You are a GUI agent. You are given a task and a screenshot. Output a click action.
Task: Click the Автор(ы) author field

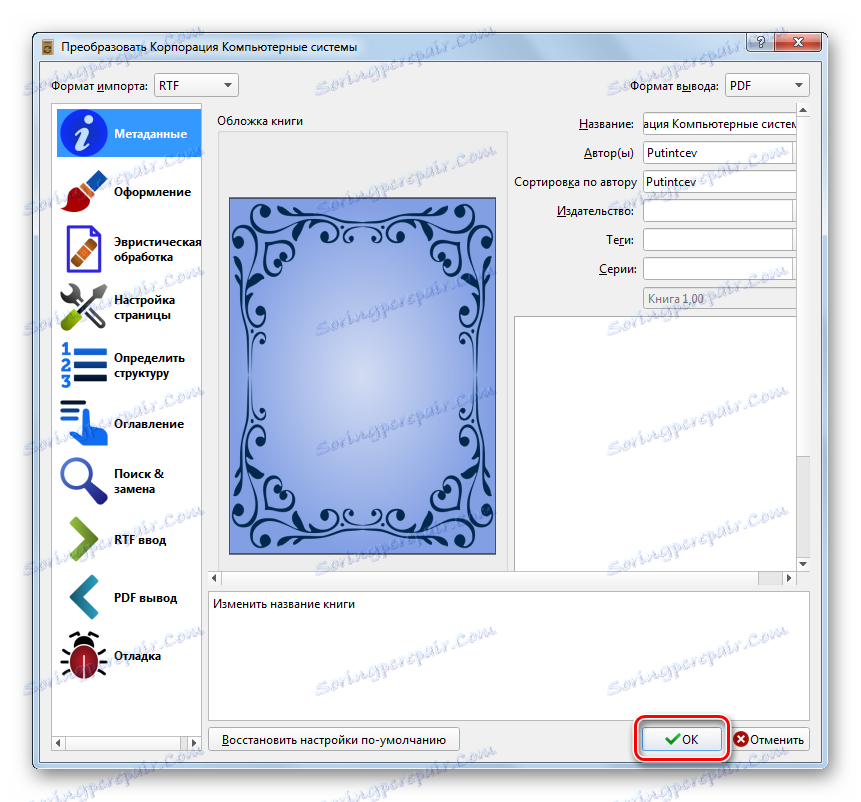(x=718, y=153)
